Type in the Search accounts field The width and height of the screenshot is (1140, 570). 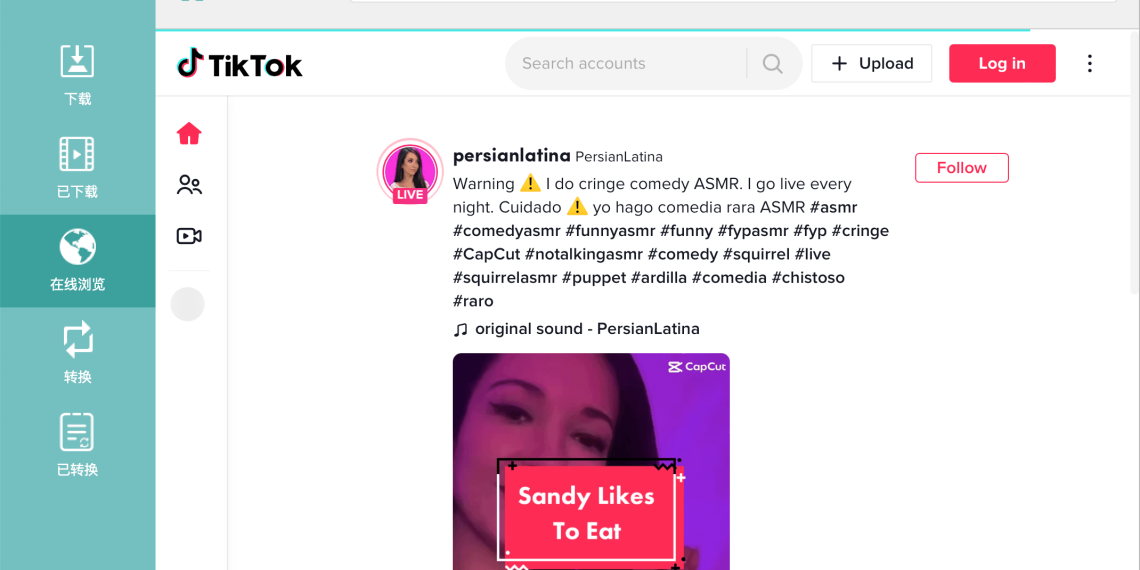625,64
